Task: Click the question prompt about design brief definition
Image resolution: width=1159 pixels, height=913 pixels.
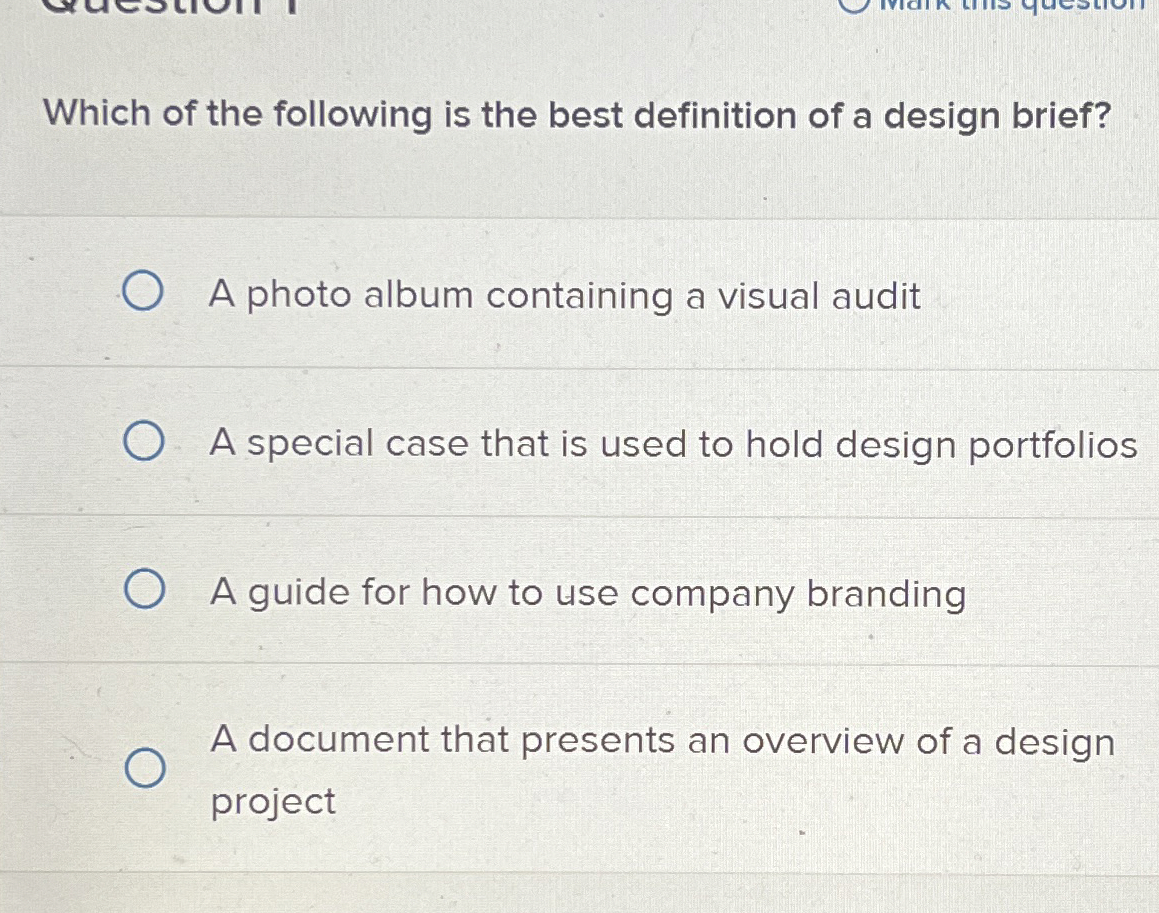Action: 577,116
